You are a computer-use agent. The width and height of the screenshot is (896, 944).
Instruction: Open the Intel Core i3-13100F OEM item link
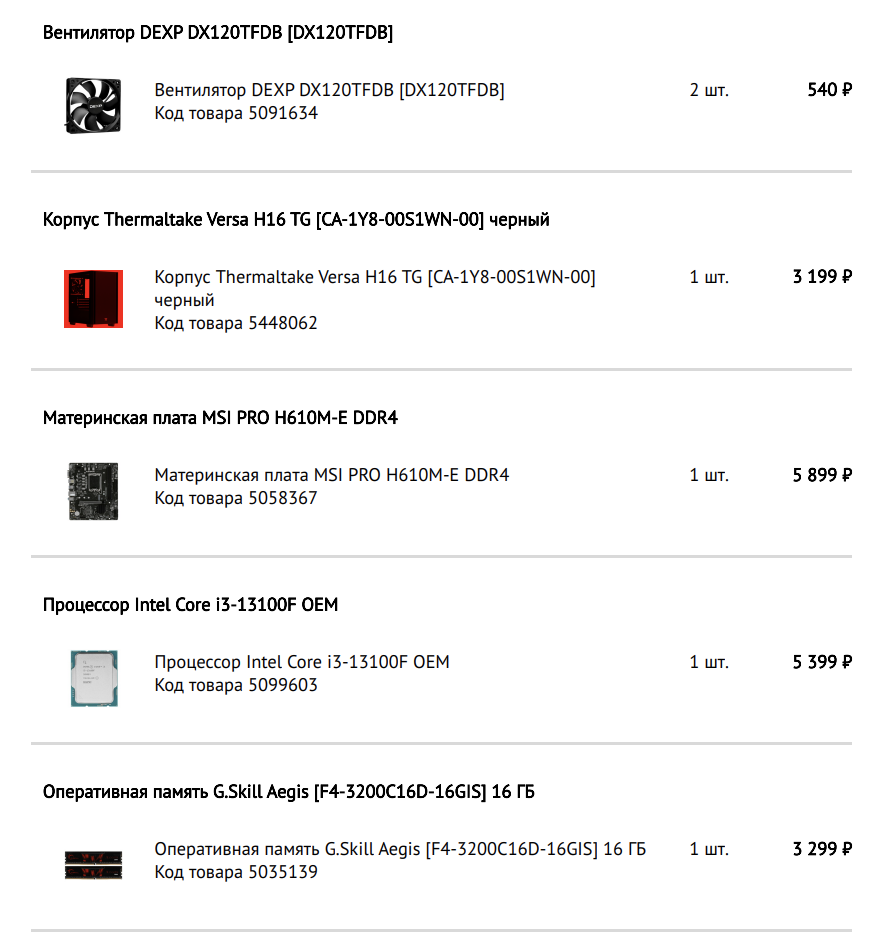(x=302, y=662)
